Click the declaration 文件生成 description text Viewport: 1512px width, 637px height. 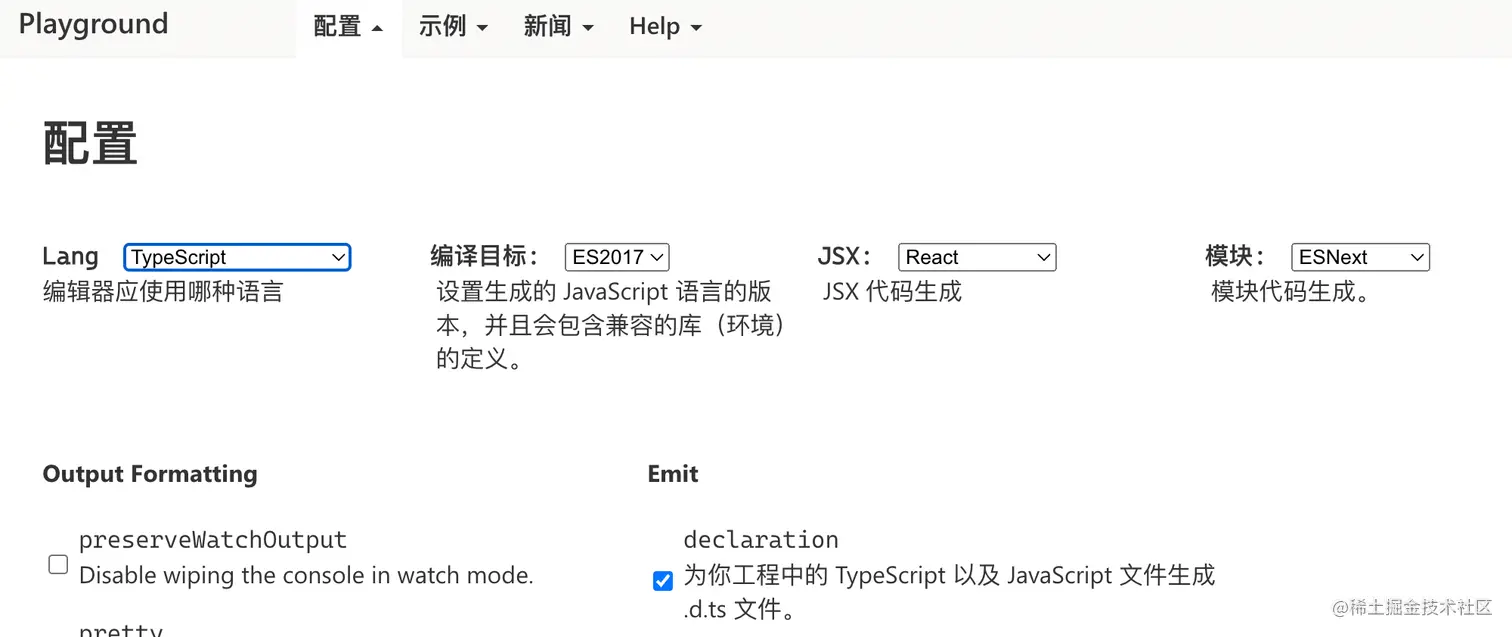pyautogui.click(x=949, y=592)
